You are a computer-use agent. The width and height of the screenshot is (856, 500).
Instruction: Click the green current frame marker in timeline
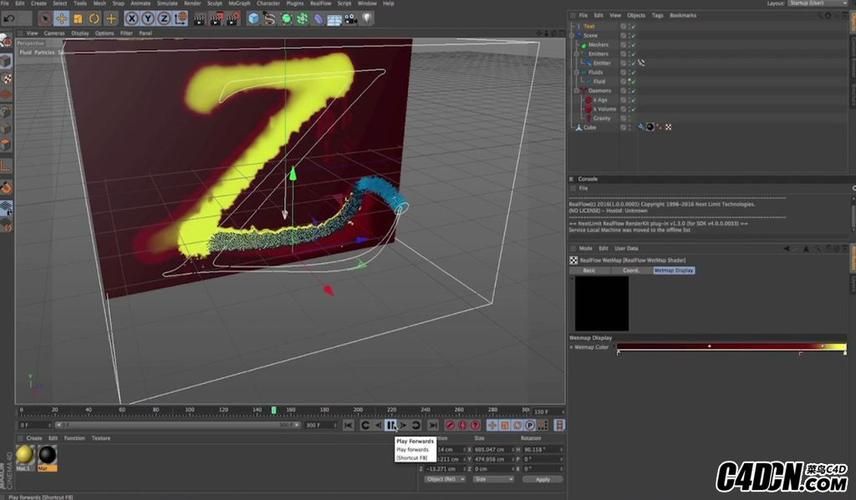point(274,410)
